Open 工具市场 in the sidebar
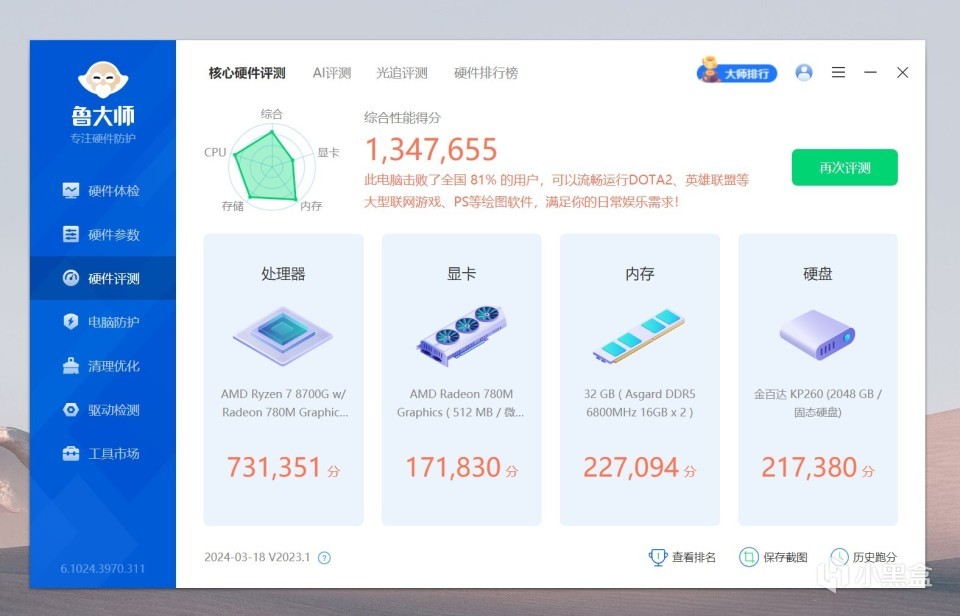 102,454
